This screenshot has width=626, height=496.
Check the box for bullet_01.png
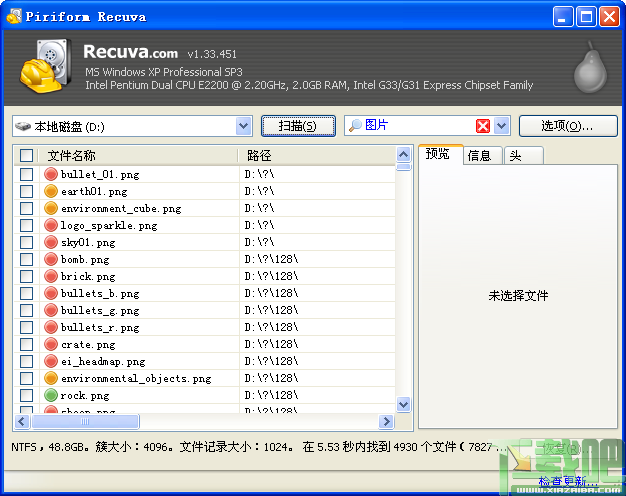pos(26,174)
